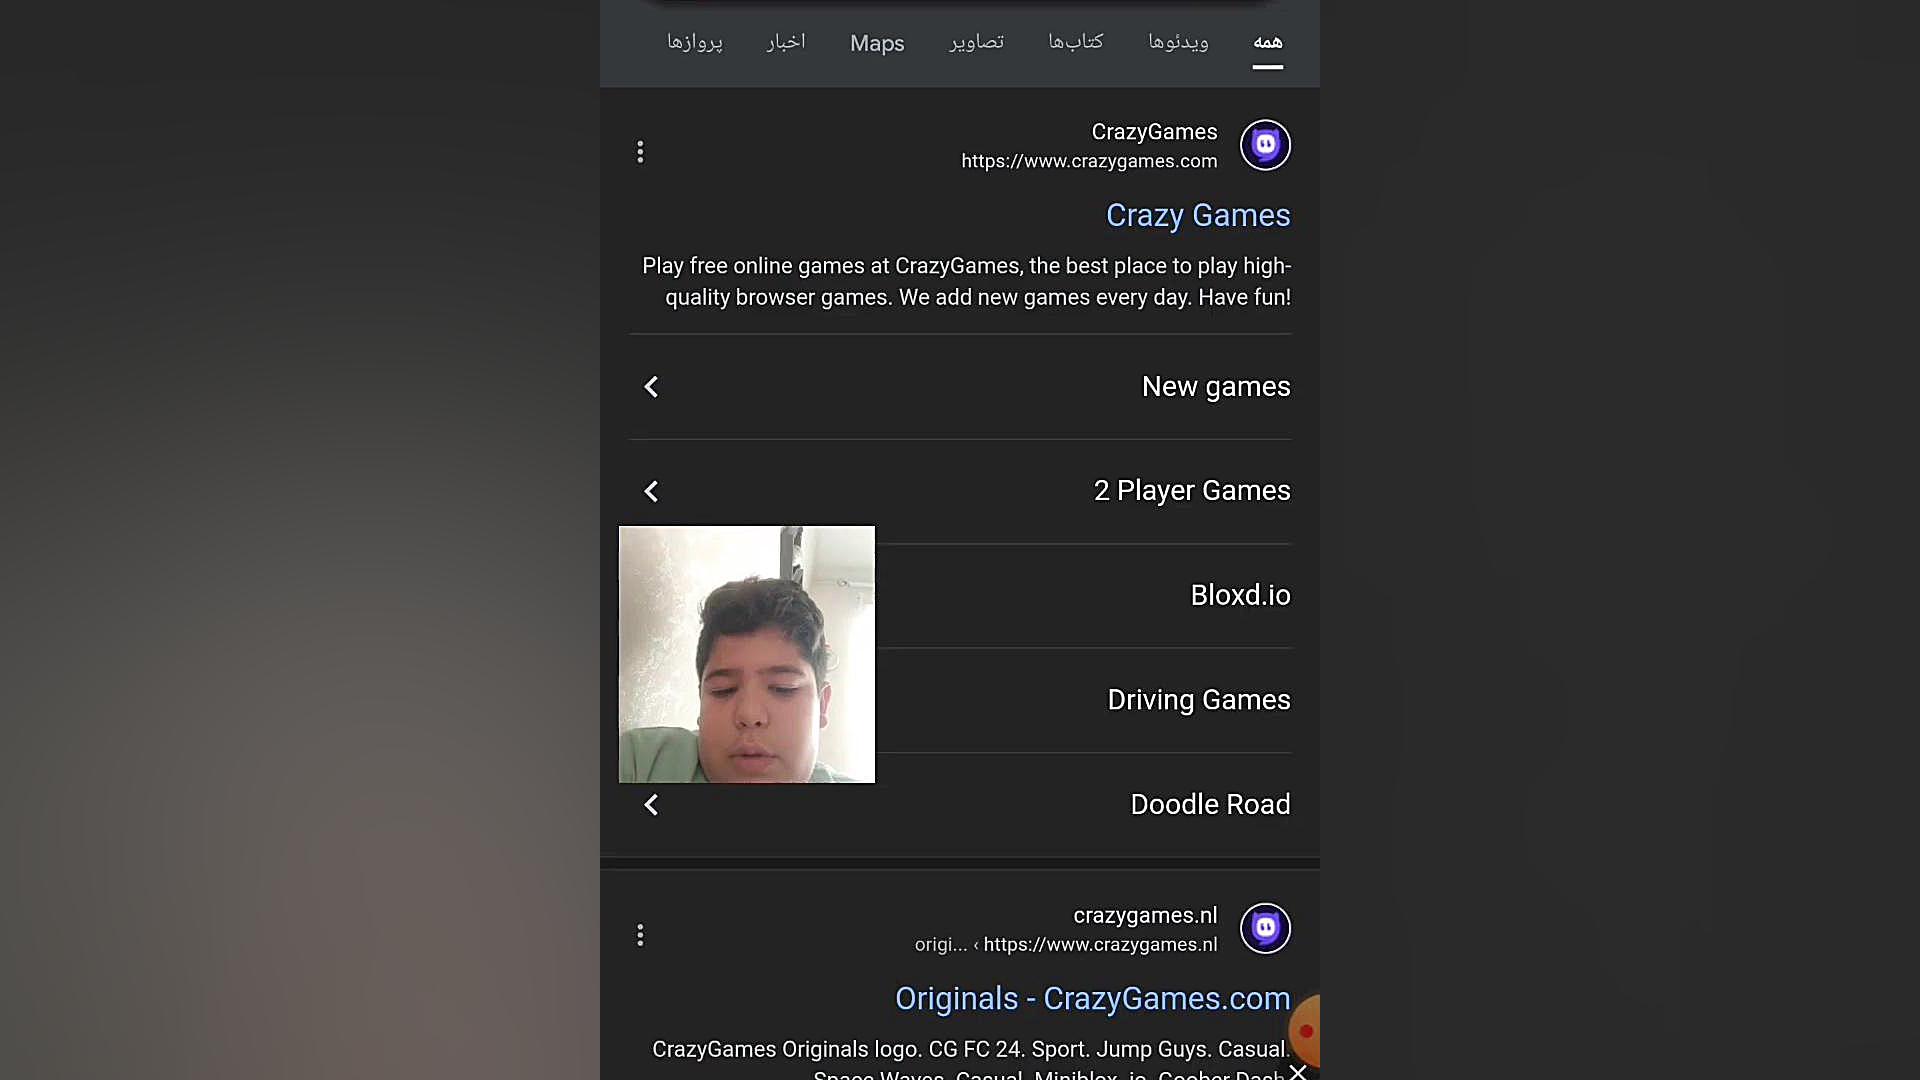Open the Originals - CrazyGames.com link
The height and width of the screenshot is (1080, 1920).
point(1092,998)
